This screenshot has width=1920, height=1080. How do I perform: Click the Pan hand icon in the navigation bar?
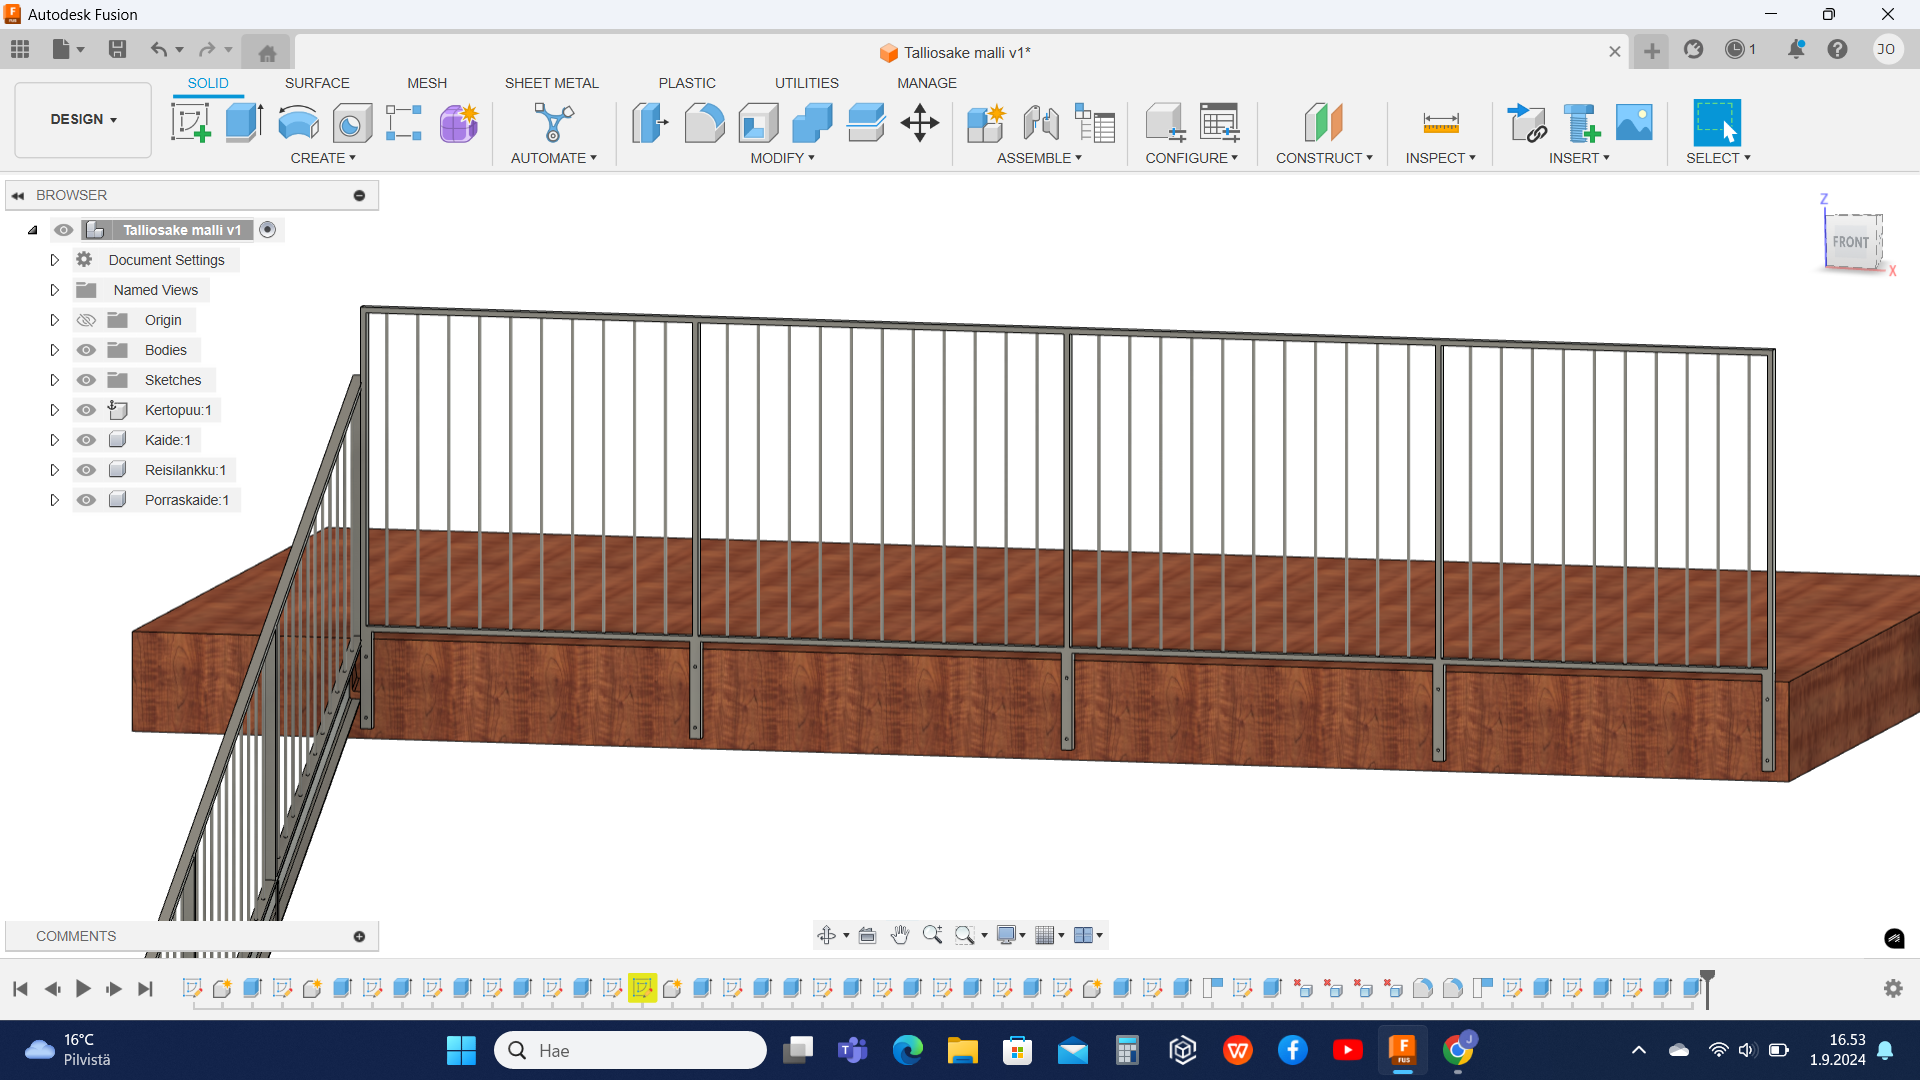pyautogui.click(x=900, y=935)
